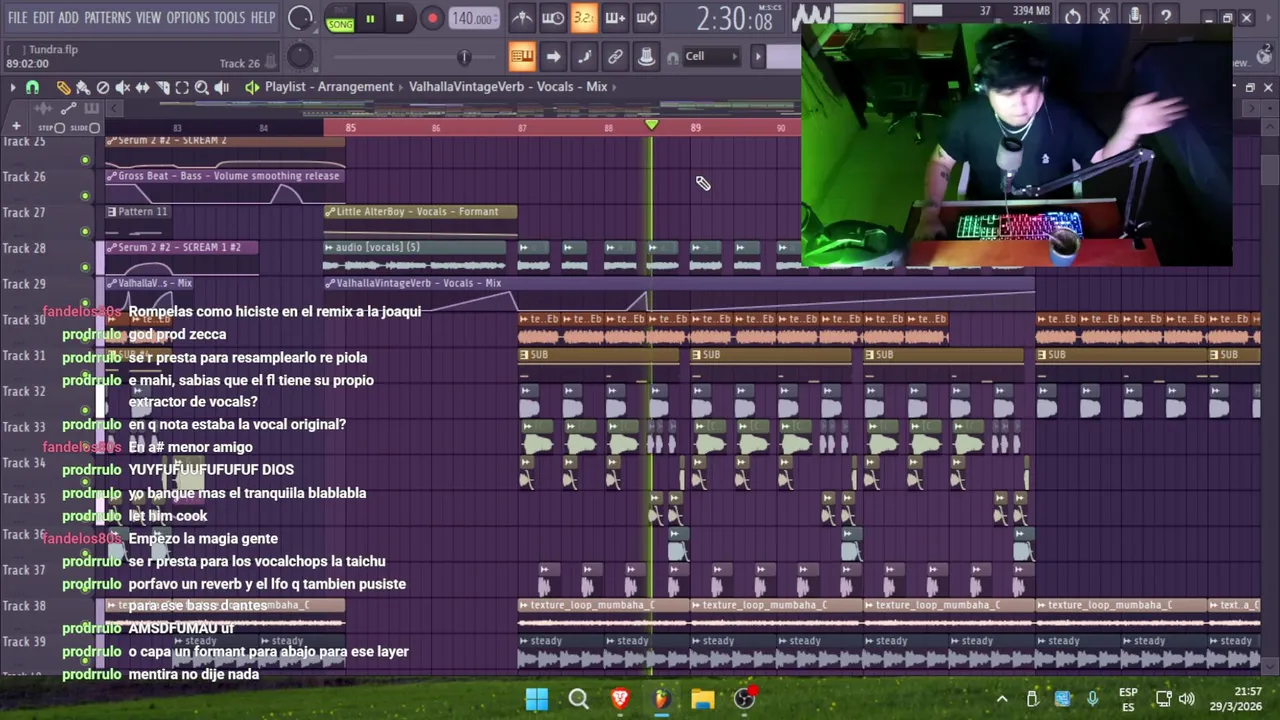Image resolution: width=1280 pixels, height=720 pixels.
Task: Open the Playlist view button
Action: coord(522,56)
